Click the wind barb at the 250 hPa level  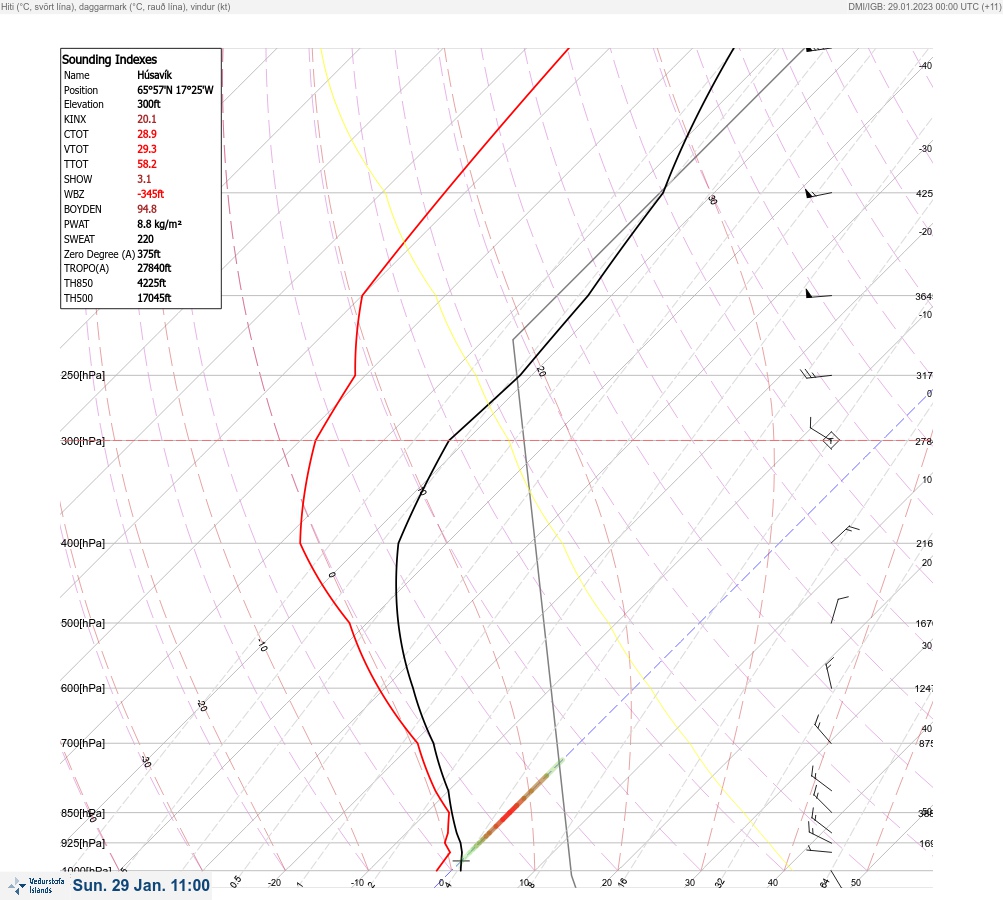816,374
